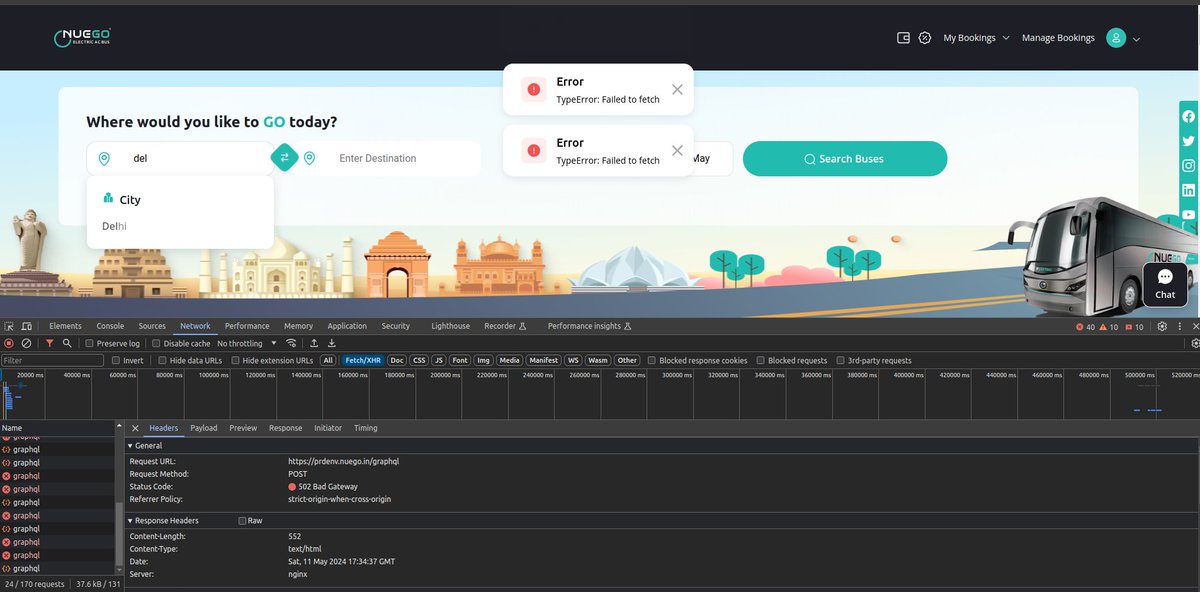Open the wallet icon in the header
The height and width of the screenshot is (592, 1200).
coord(904,38)
